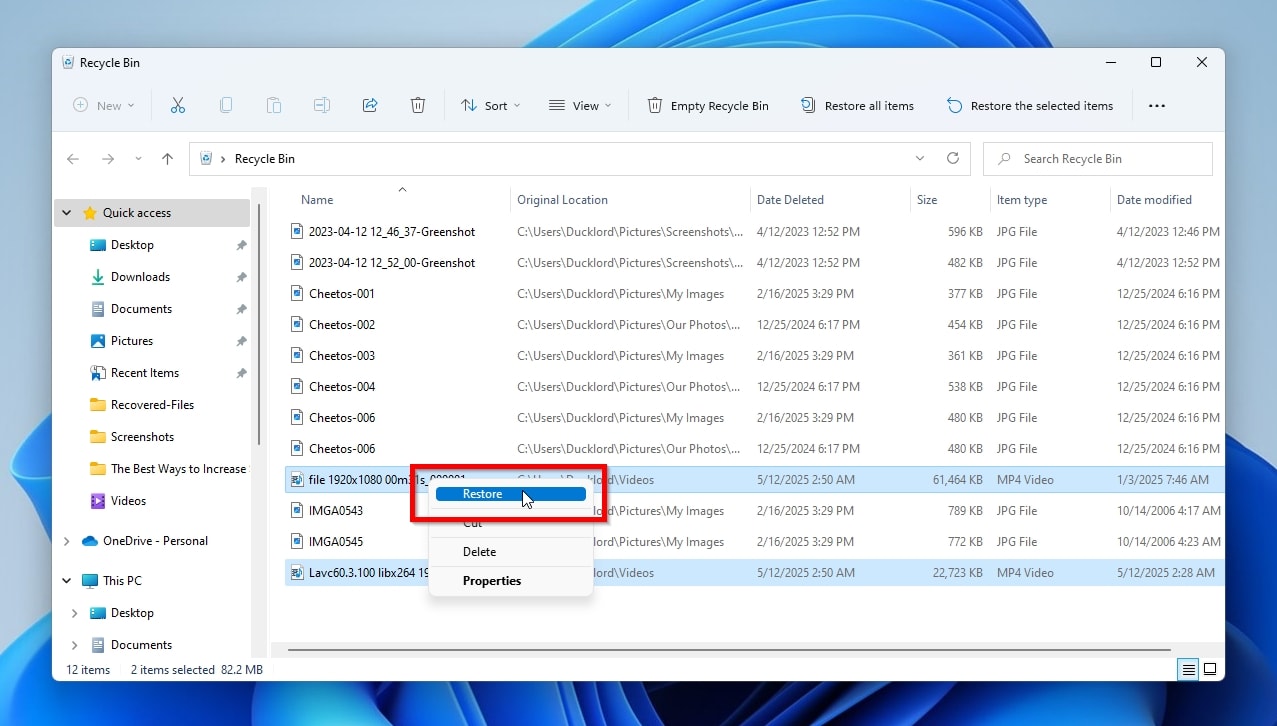The height and width of the screenshot is (726, 1277).
Task: Sort by Size column header
Action: tap(927, 200)
